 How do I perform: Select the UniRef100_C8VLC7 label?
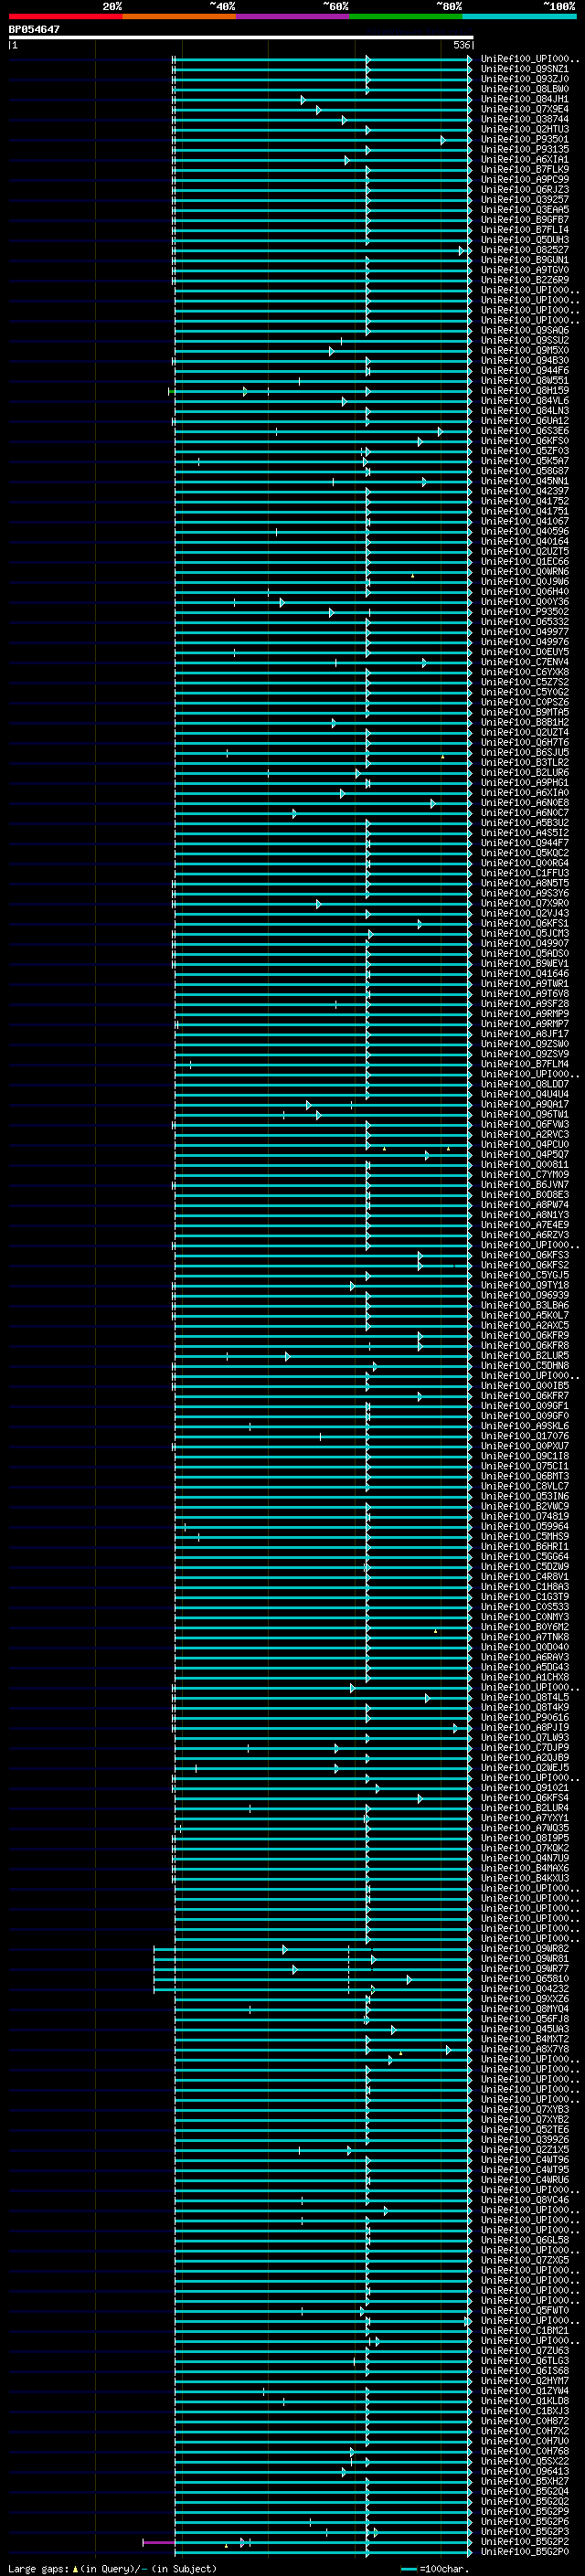525,1486
